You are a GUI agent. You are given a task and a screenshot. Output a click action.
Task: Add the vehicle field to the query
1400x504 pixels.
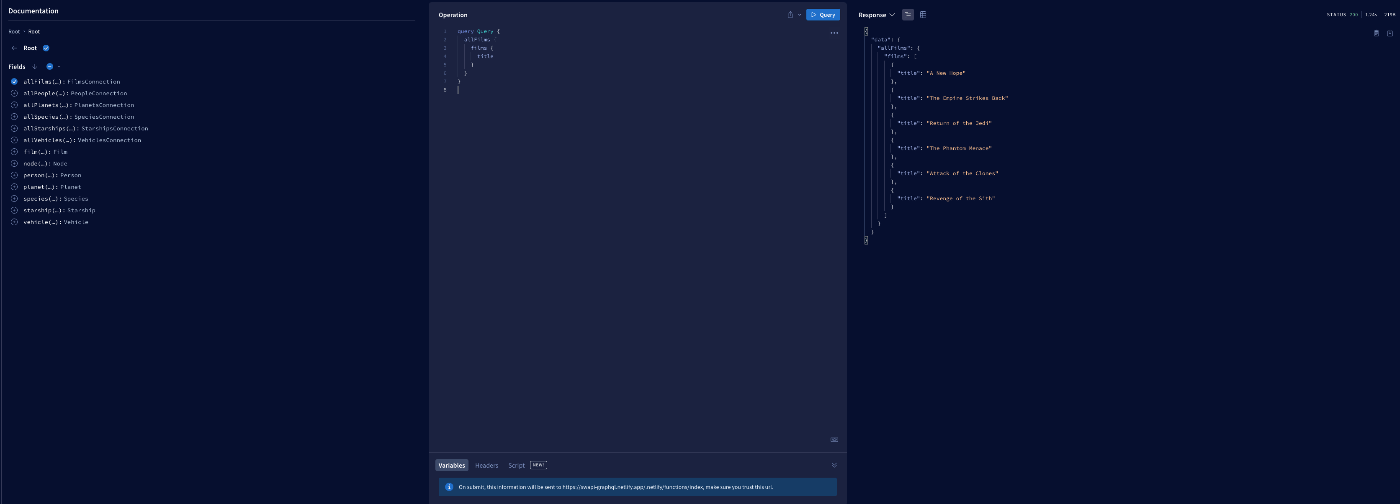tap(14, 222)
